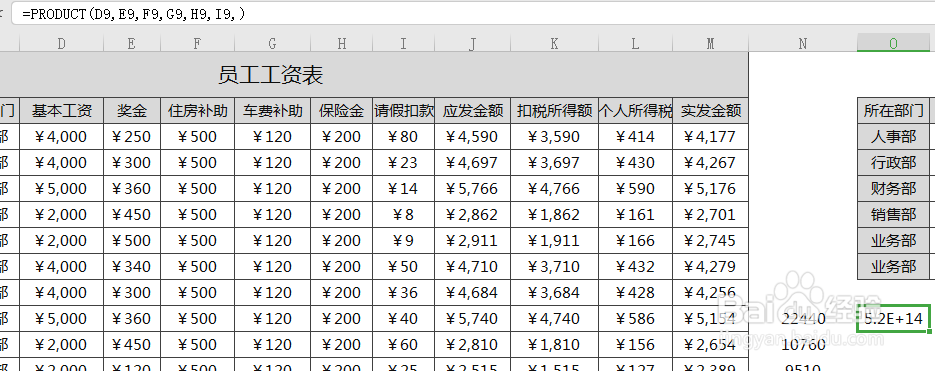Select the 行政部 cell

coord(893,162)
